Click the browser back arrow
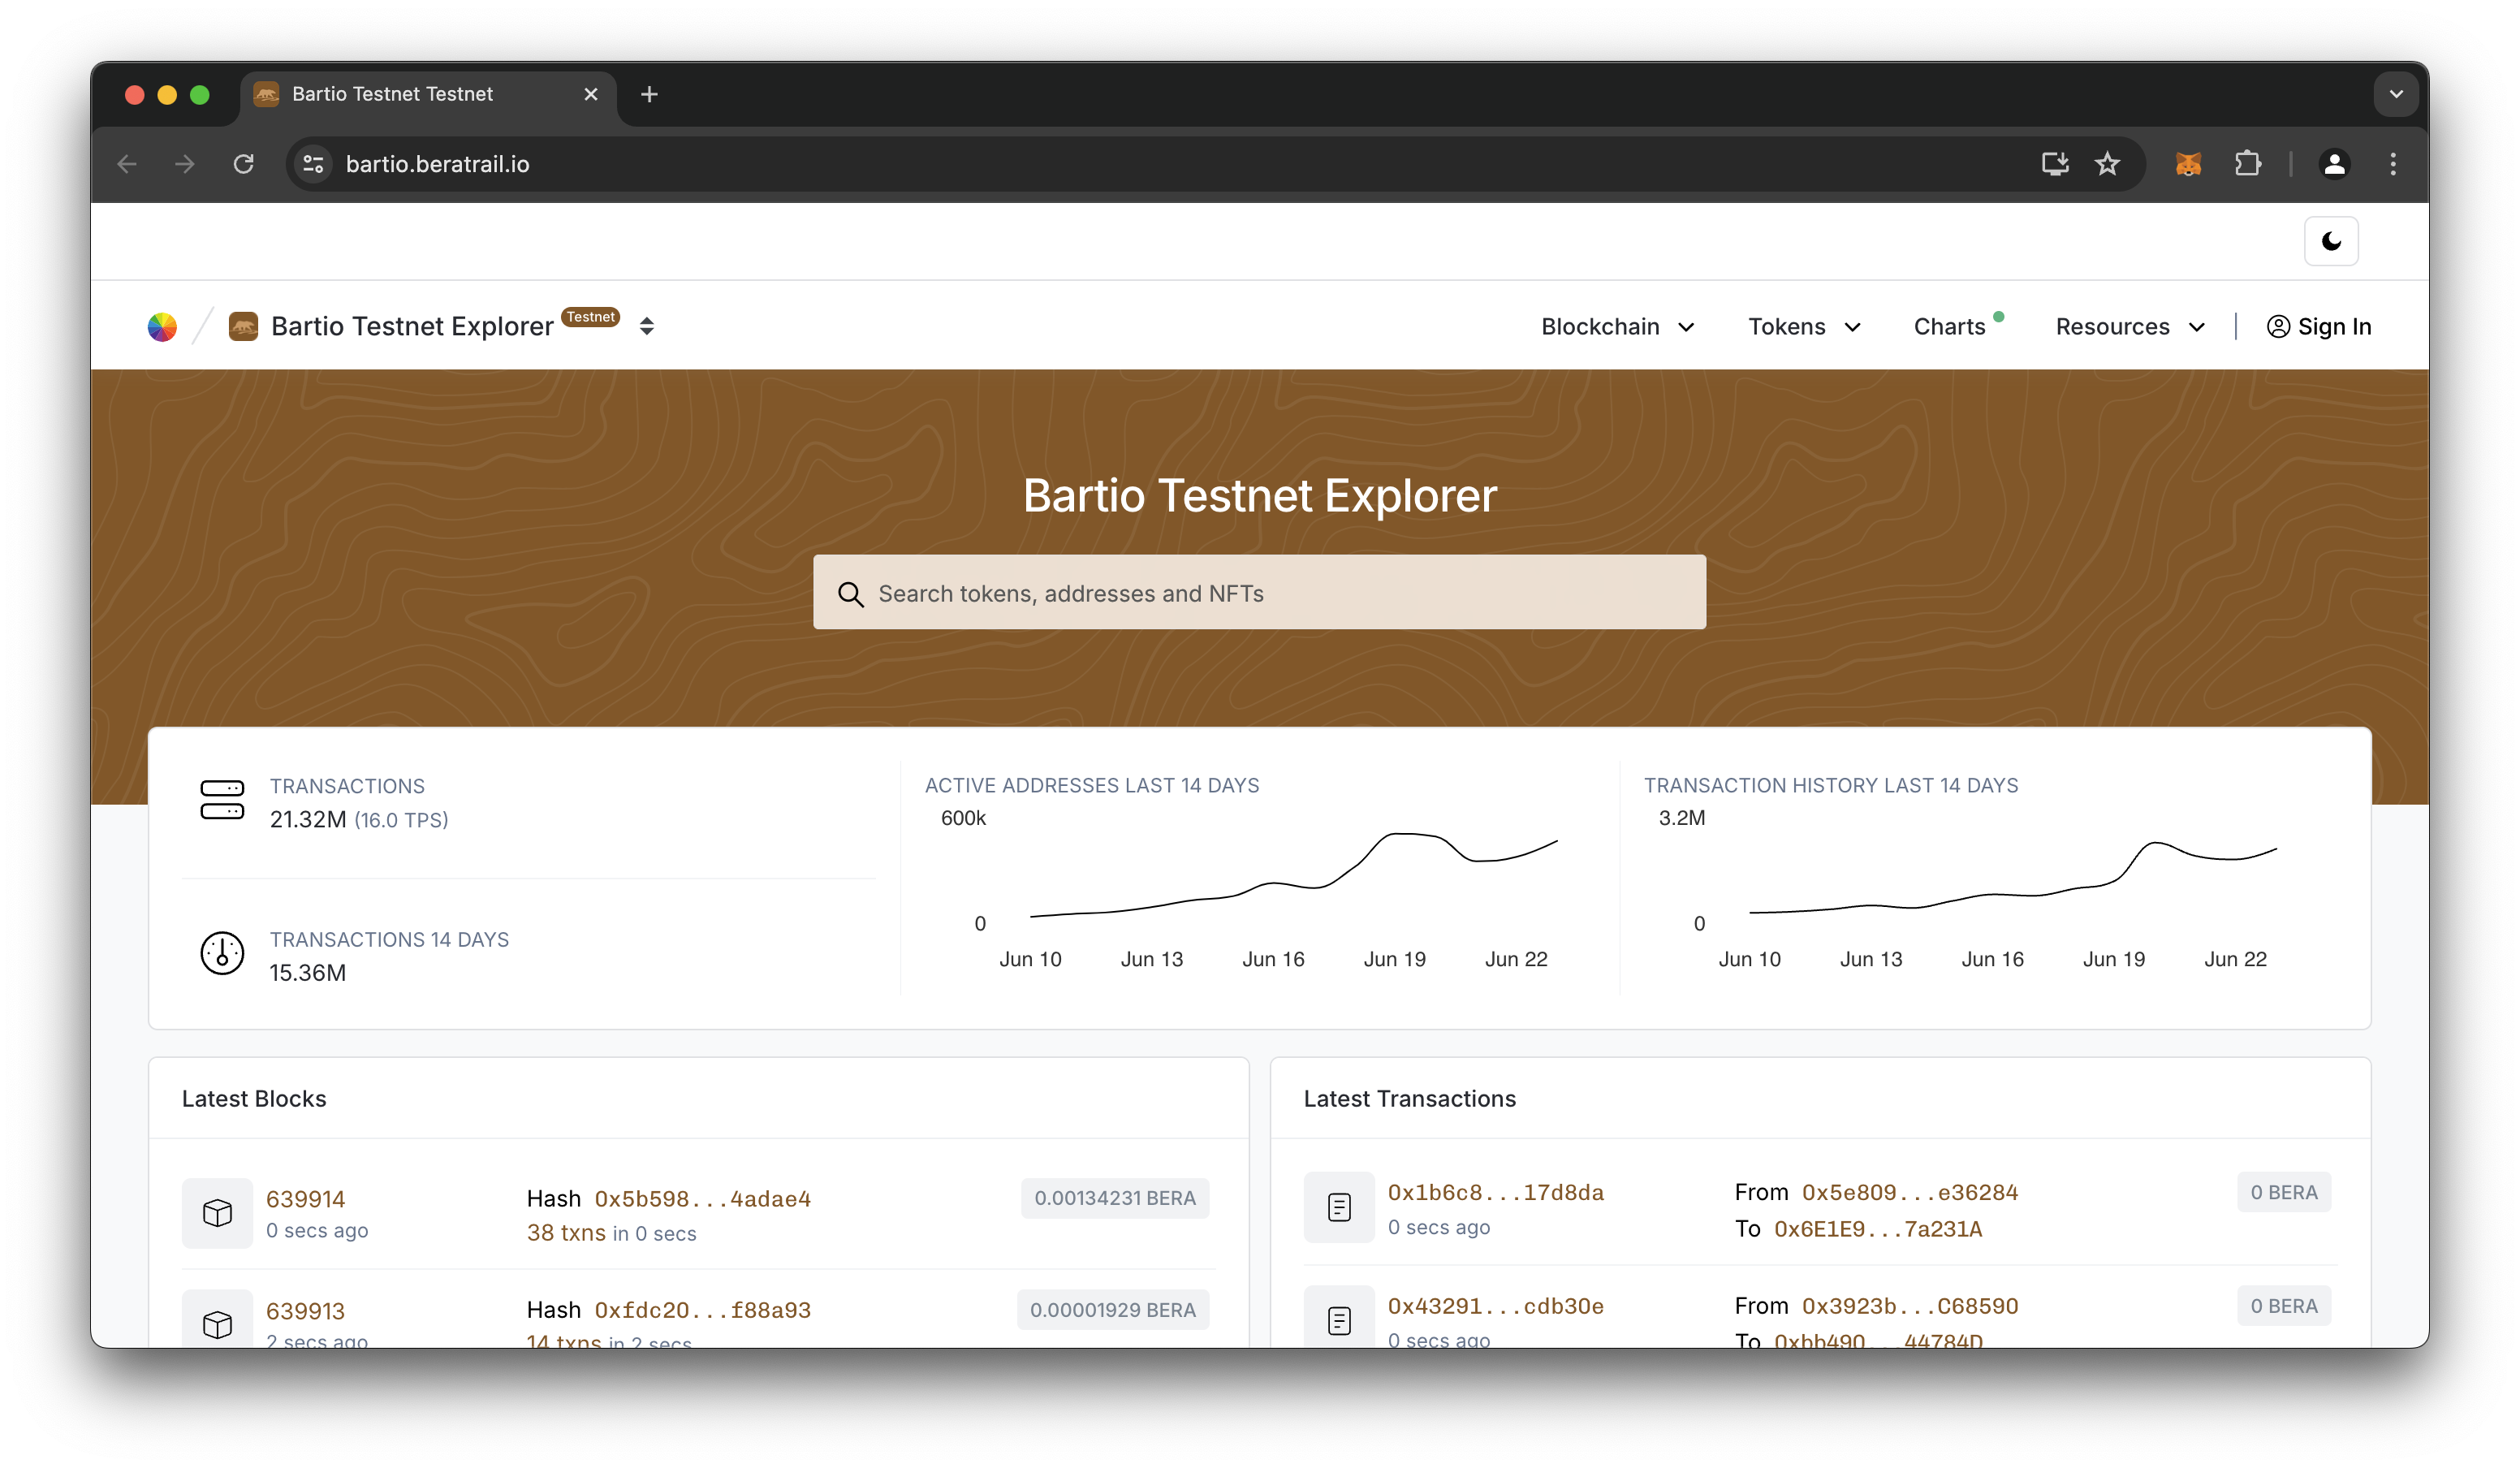 click(127, 164)
